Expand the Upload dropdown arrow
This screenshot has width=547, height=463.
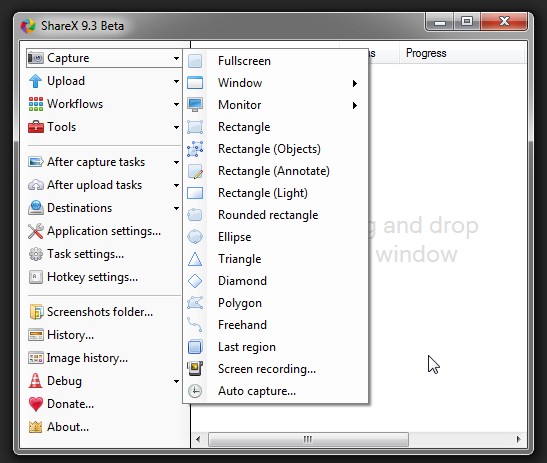[177, 81]
